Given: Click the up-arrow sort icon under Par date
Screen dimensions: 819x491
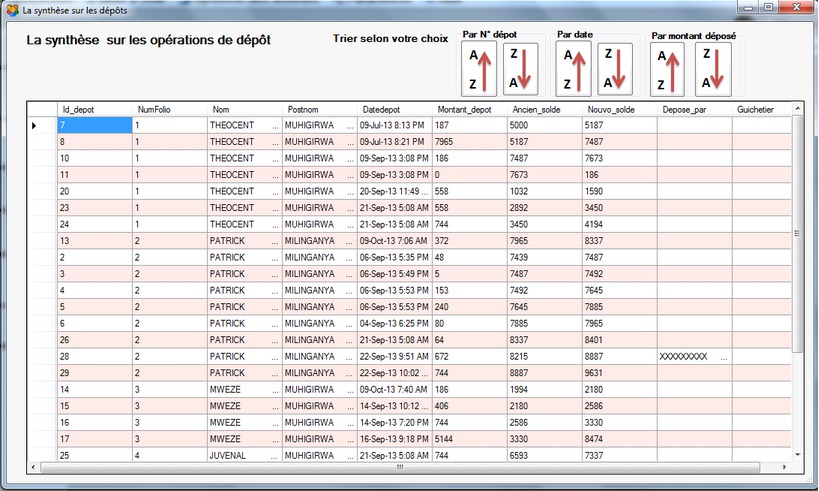Looking at the screenshot, I should (x=574, y=69).
